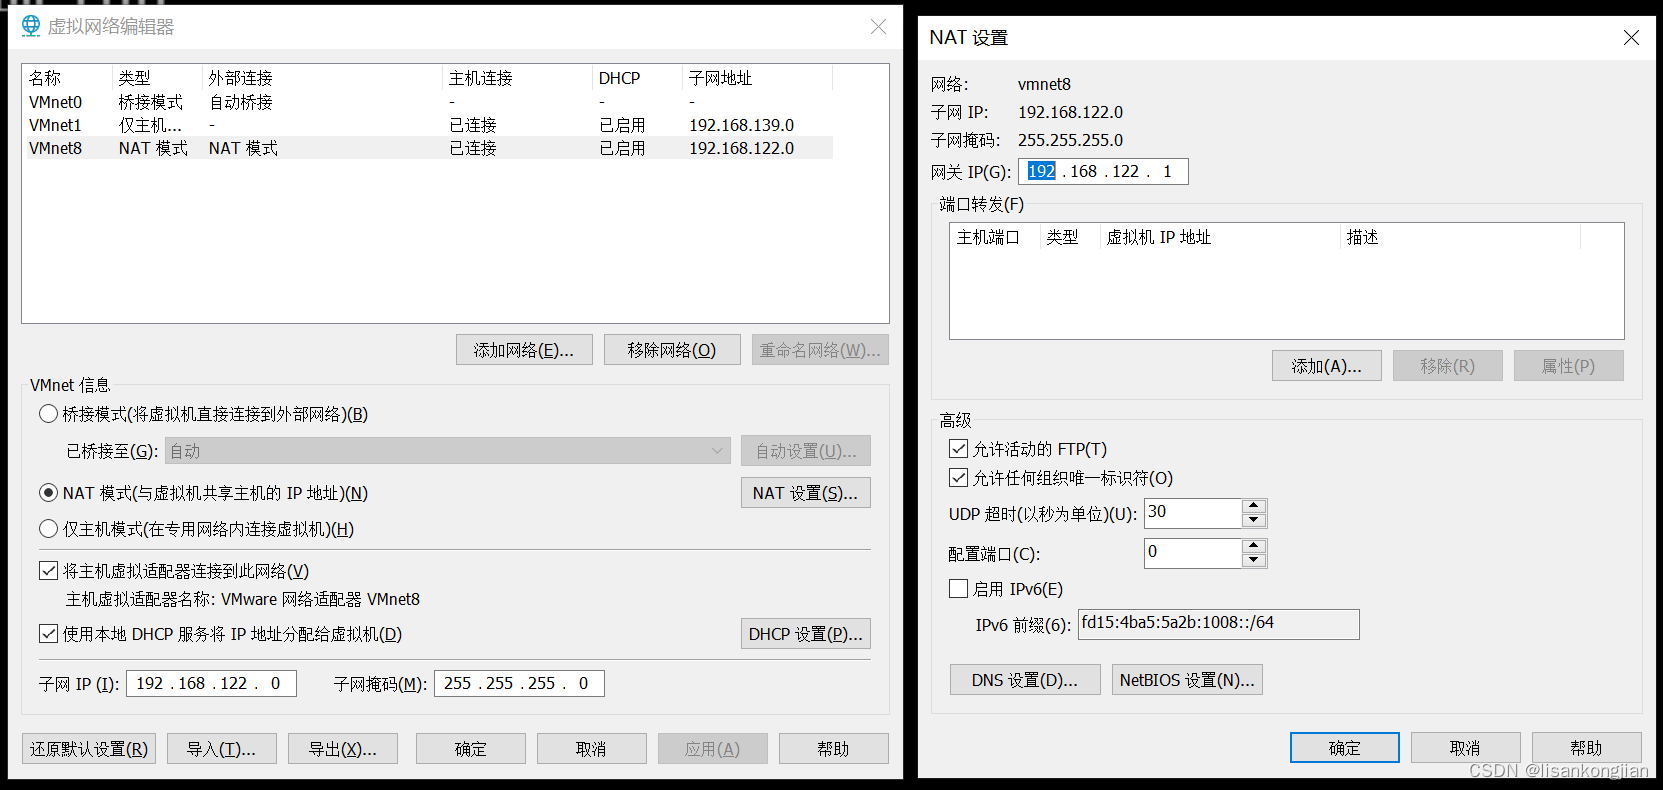Click 移除网络(O) button
1663x790 pixels.
point(672,350)
